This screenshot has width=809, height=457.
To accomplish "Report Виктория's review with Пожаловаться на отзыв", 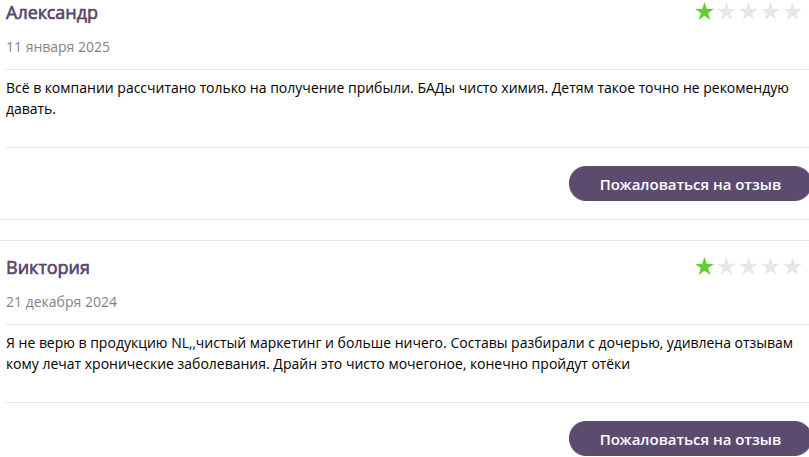I will 689,440.
